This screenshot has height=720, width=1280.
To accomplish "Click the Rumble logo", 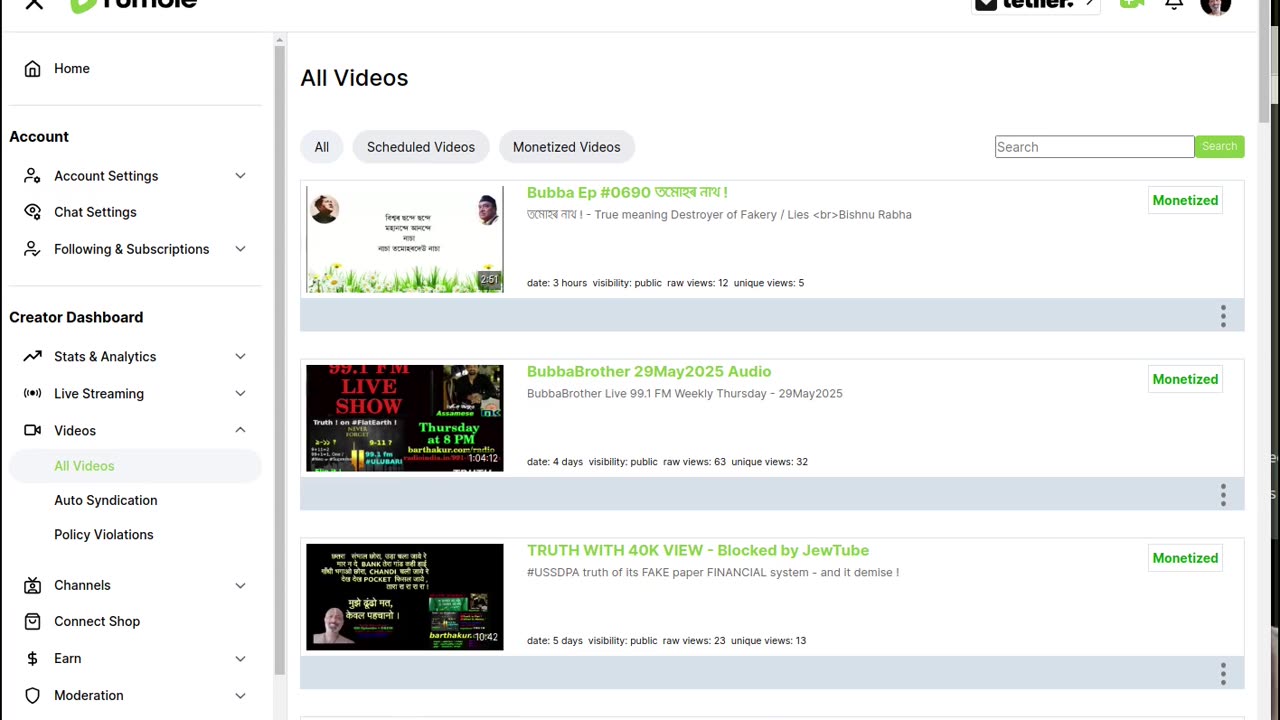I will click(133, 4).
